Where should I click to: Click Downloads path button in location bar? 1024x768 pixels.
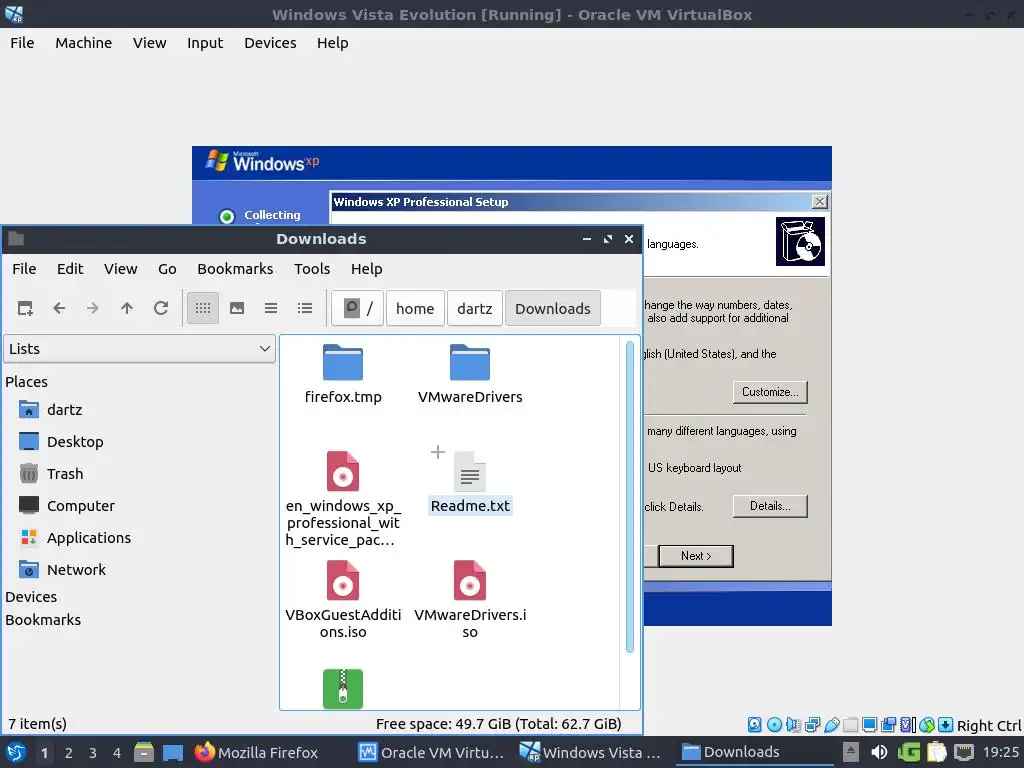[x=552, y=308]
